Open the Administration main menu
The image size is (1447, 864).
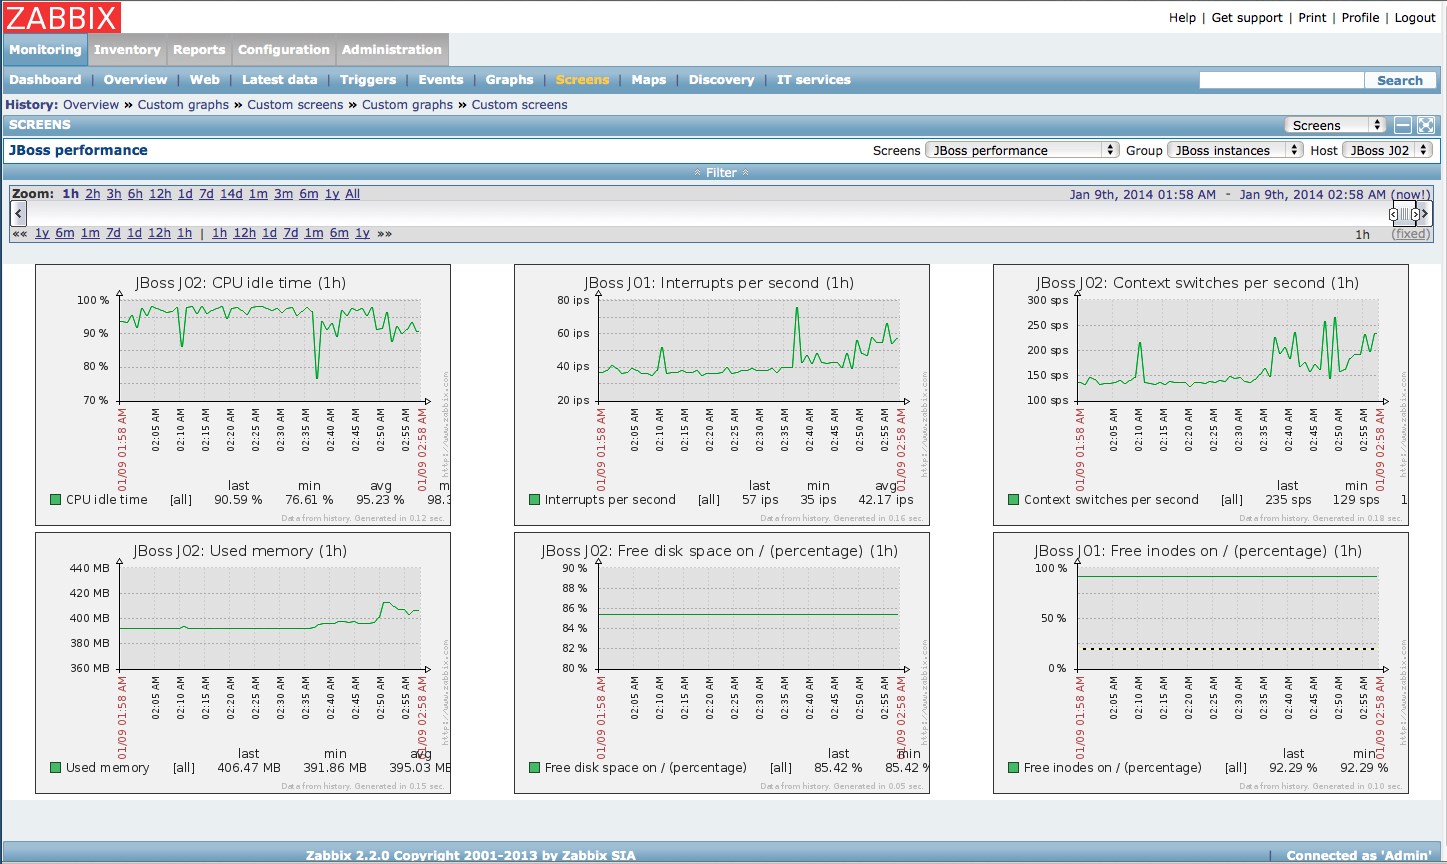click(392, 50)
